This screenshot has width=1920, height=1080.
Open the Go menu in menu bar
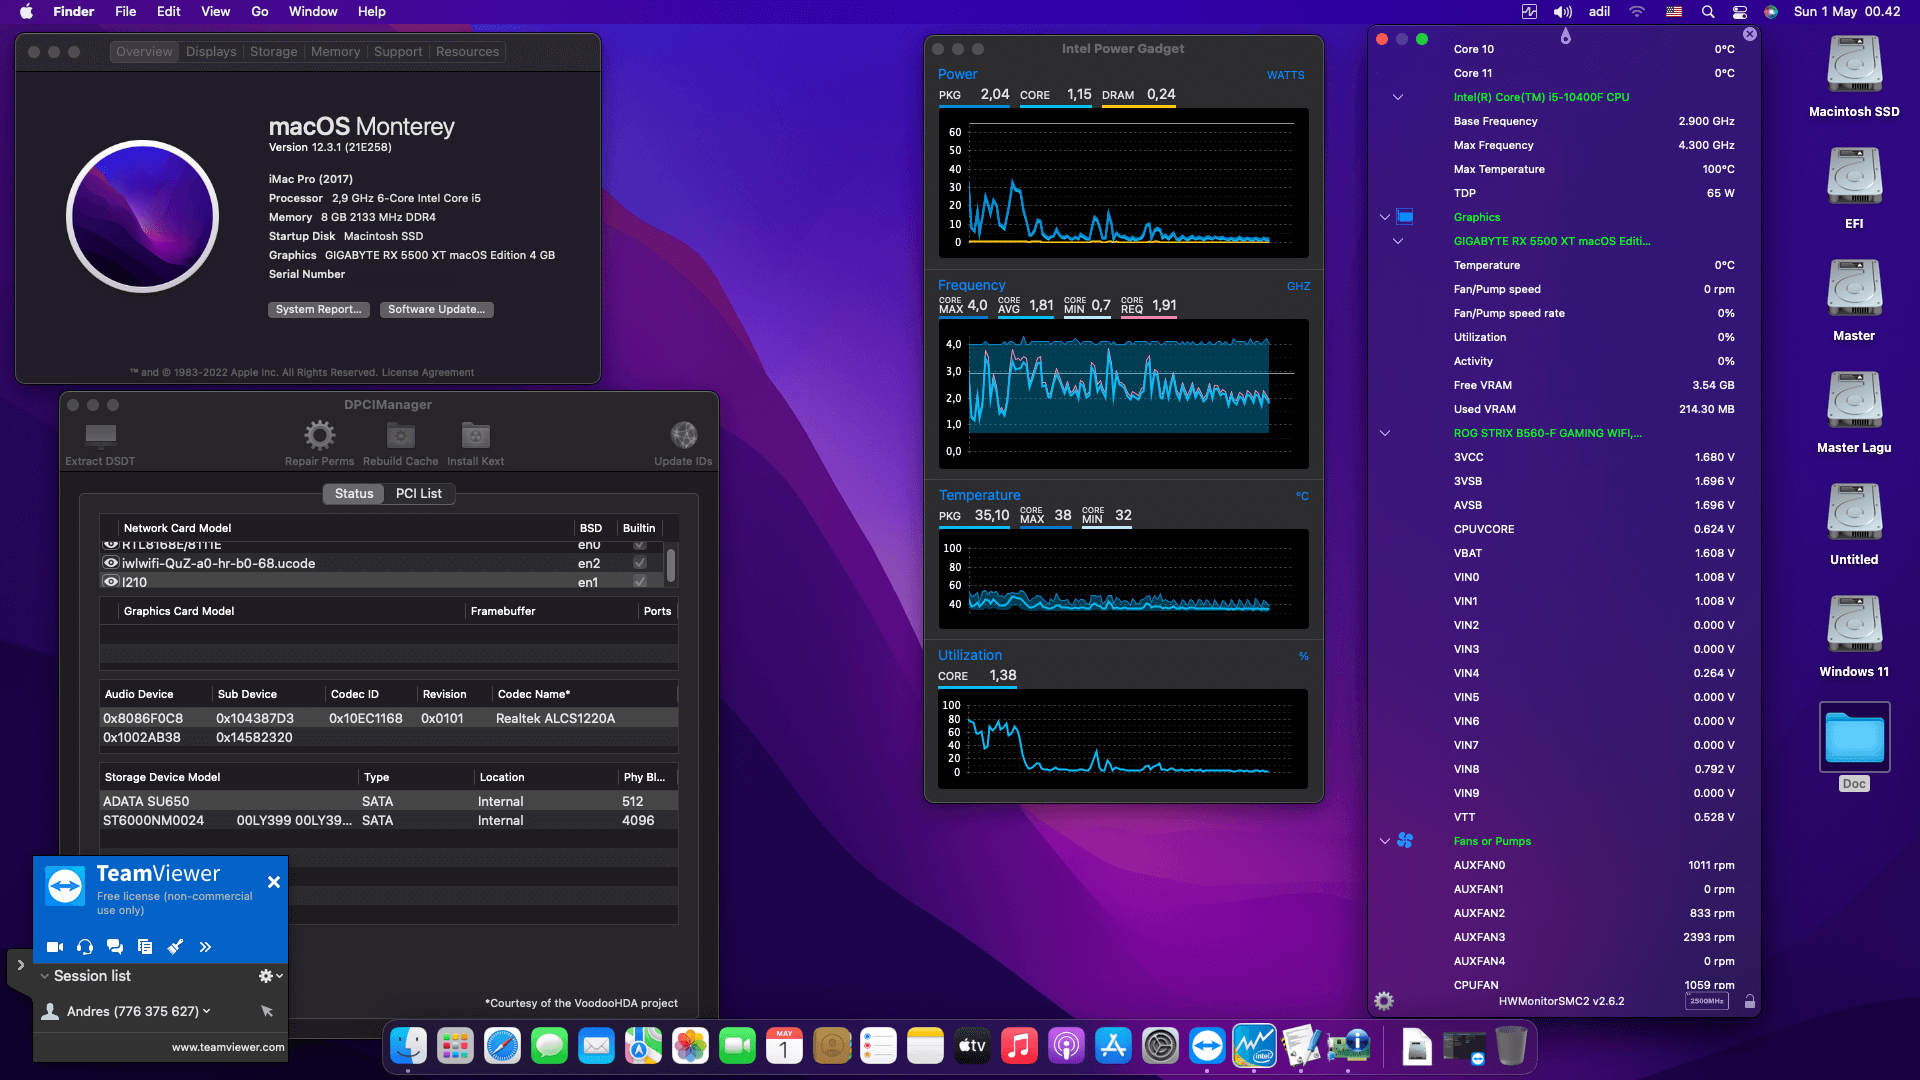point(260,12)
